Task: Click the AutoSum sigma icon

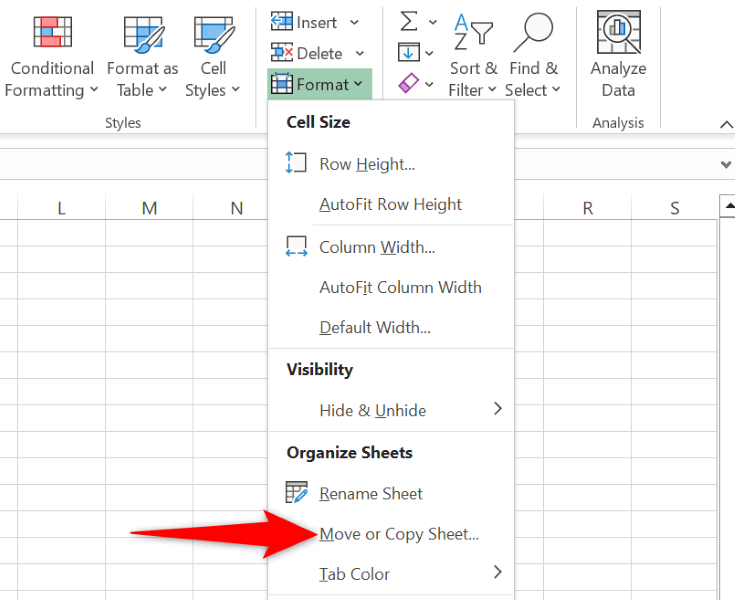Action: click(x=409, y=21)
